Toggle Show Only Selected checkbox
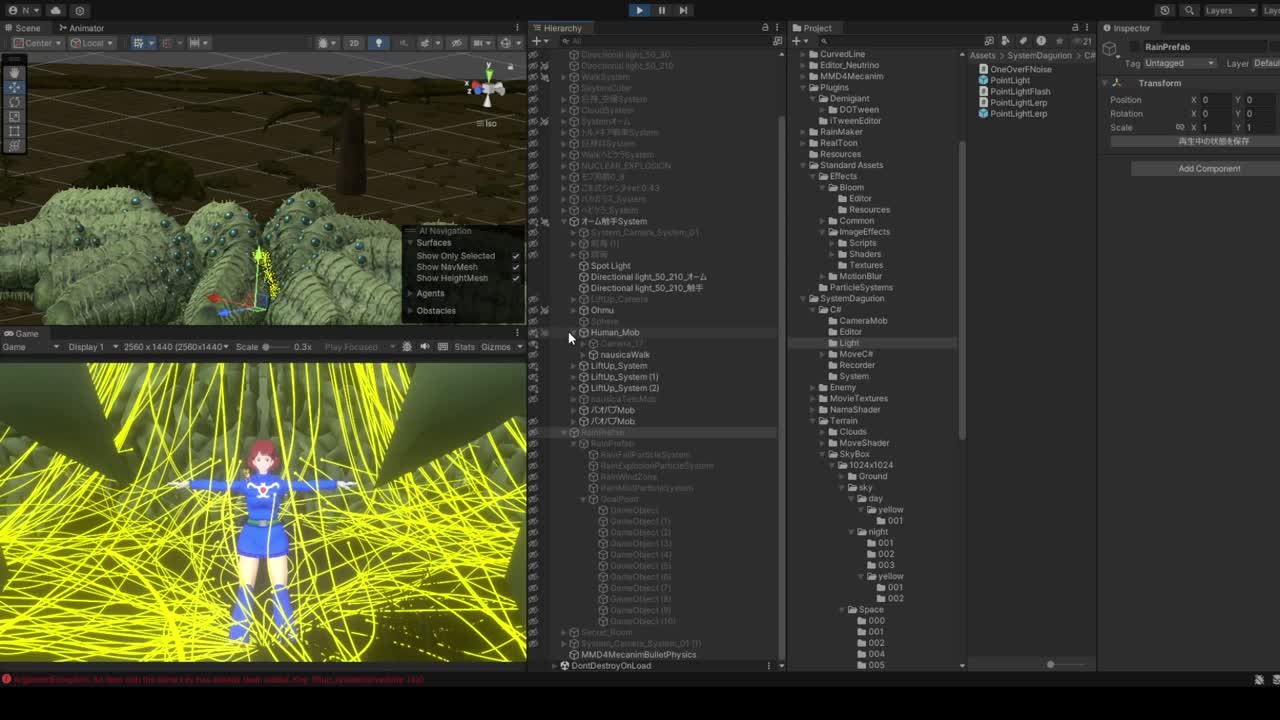The width and height of the screenshot is (1280, 720). coord(516,256)
